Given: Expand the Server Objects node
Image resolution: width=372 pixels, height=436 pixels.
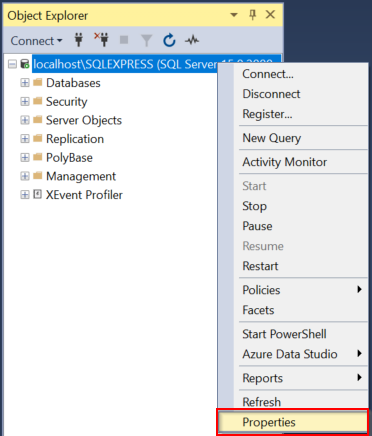Looking at the screenshot, I should (25, 120).
